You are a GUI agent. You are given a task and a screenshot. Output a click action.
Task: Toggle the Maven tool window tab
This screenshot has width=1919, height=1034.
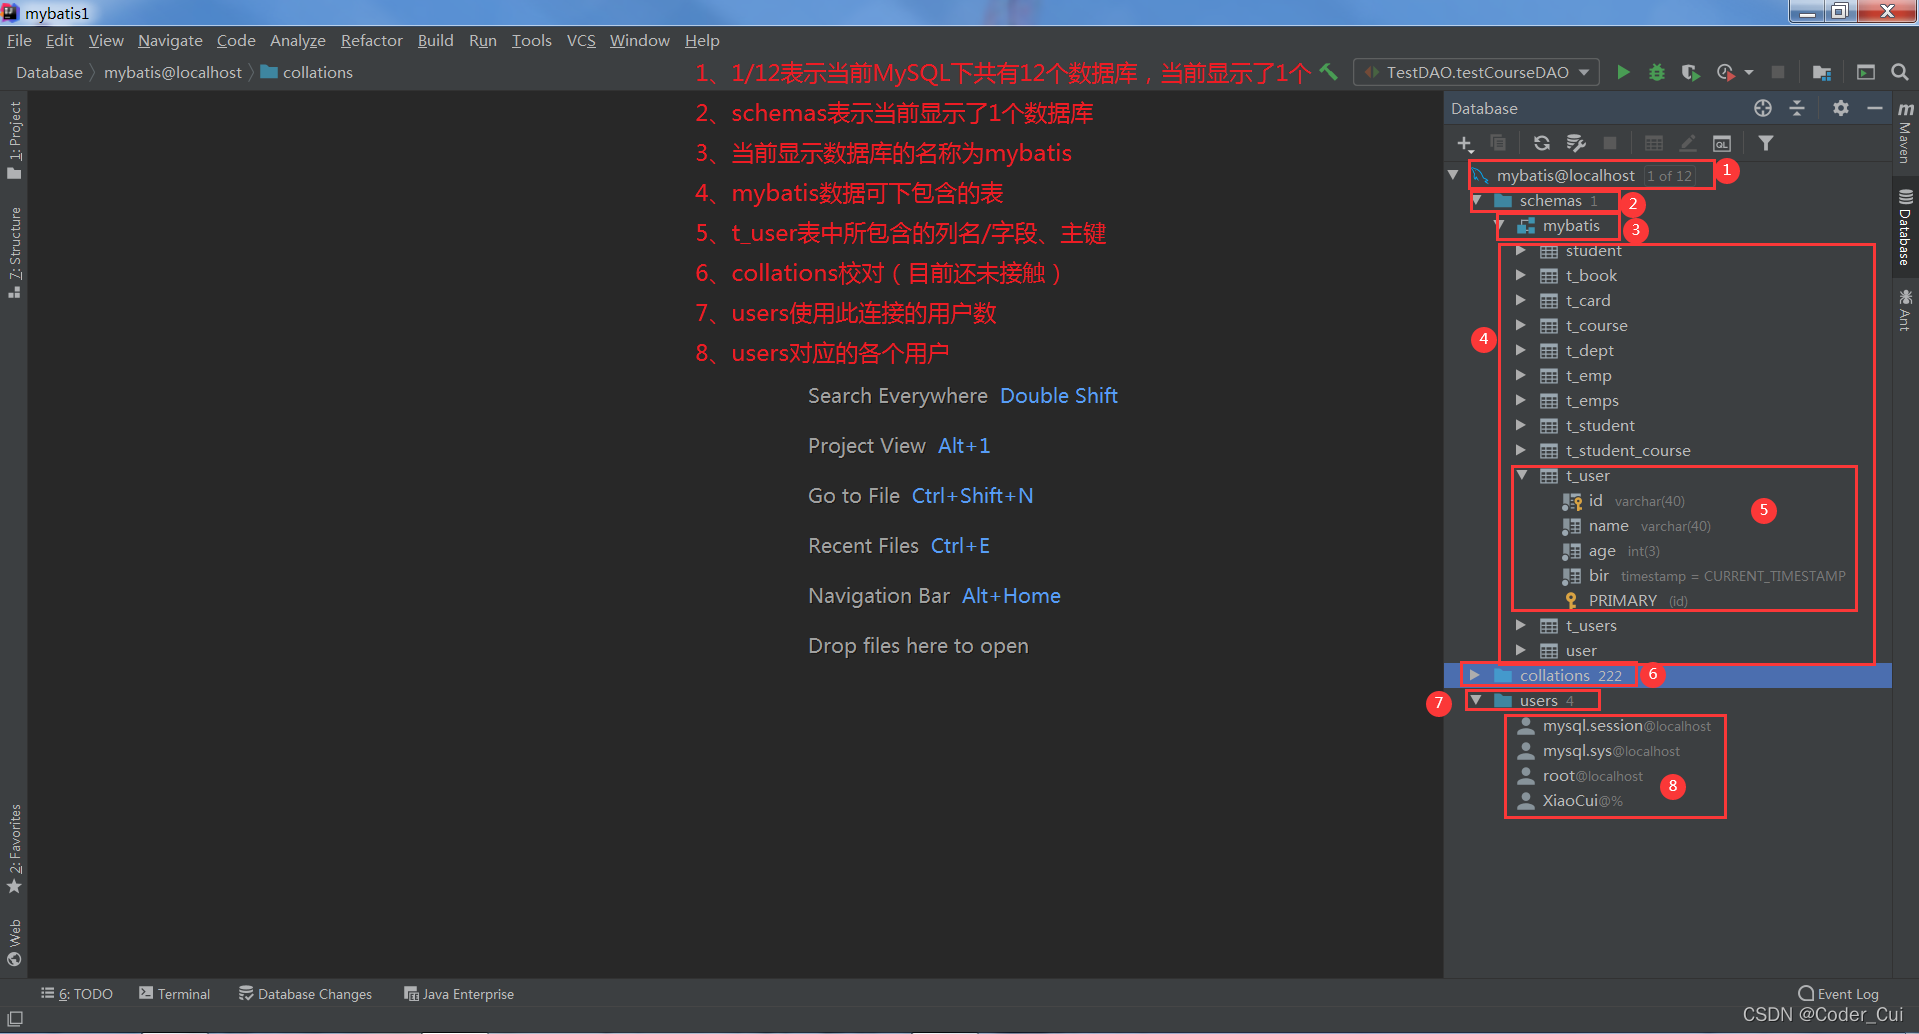click(1905, 132)
